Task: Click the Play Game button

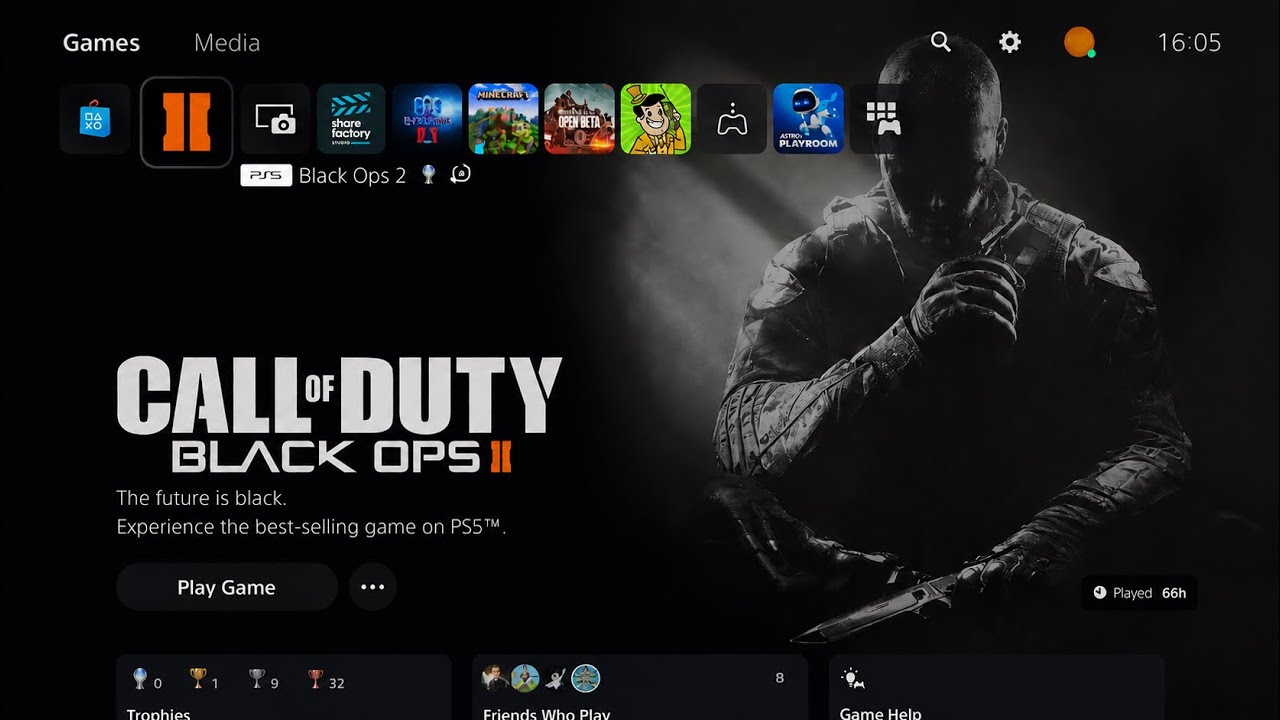Action: tap(227, 587)
